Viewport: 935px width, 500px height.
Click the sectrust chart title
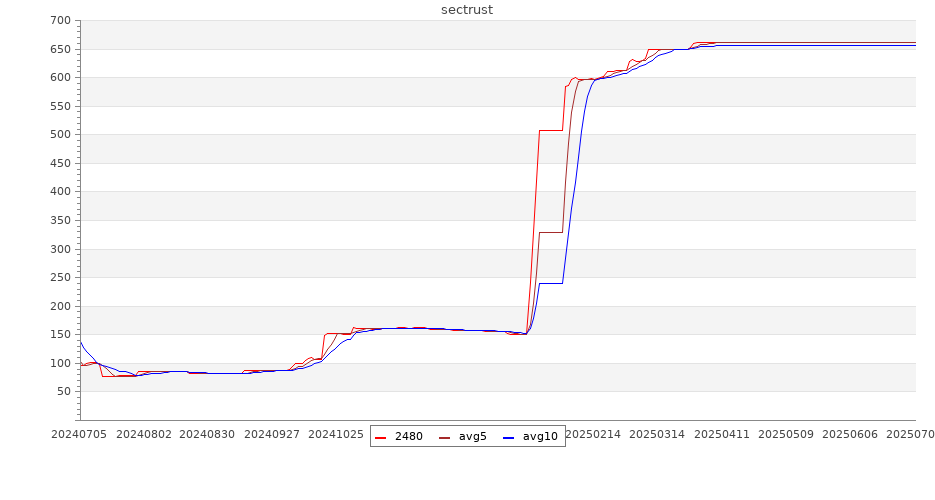(x=467, y=10)
